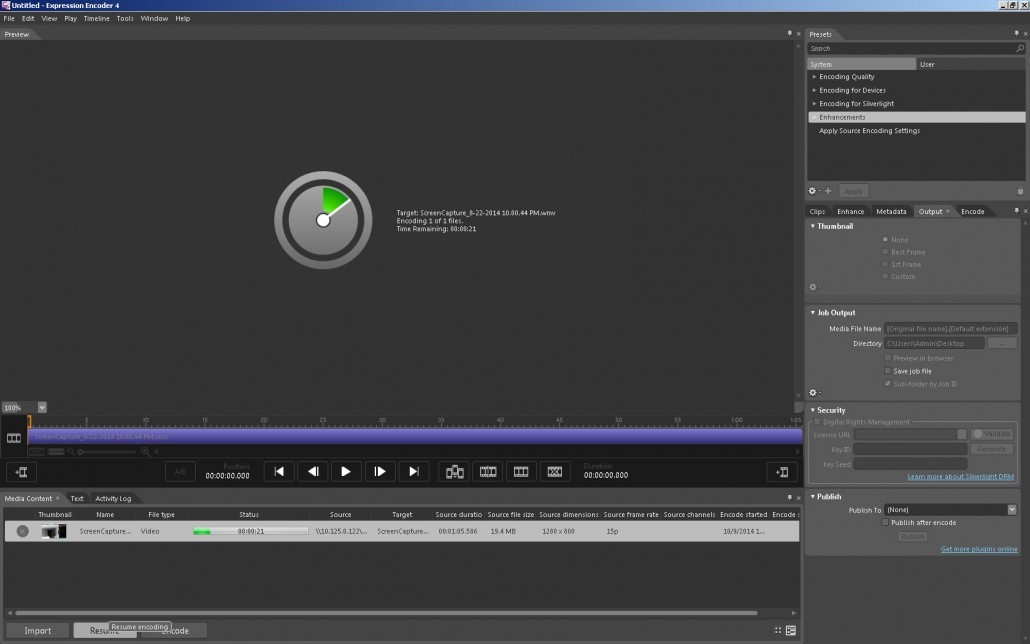Click the remove segment X filmstrip icon
Image resolution: width=1030 pixels, height=644 pixels.
[x=554, y=472]
